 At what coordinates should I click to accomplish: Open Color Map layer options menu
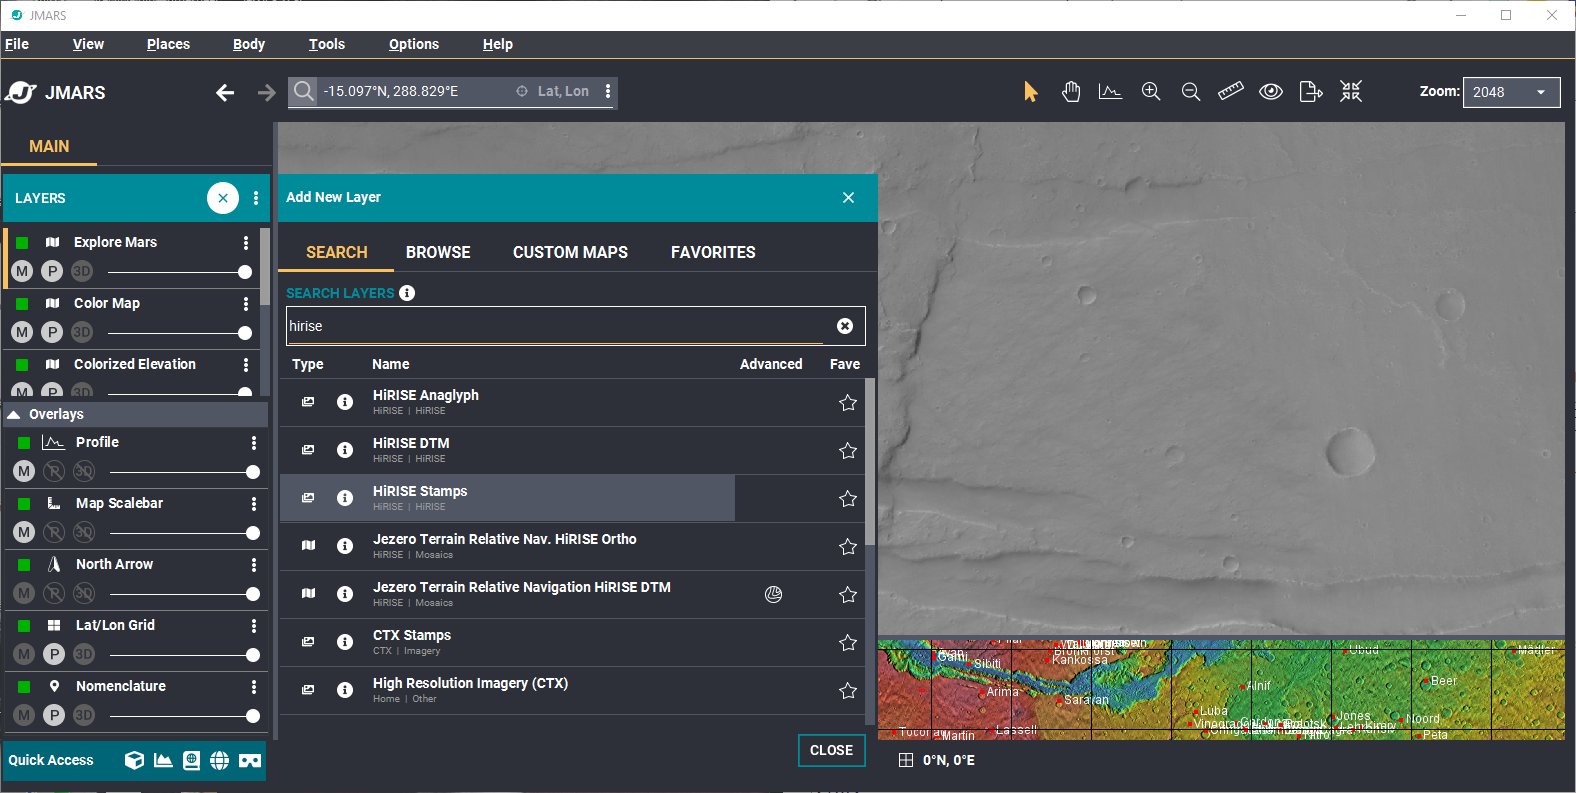point(246,303)
